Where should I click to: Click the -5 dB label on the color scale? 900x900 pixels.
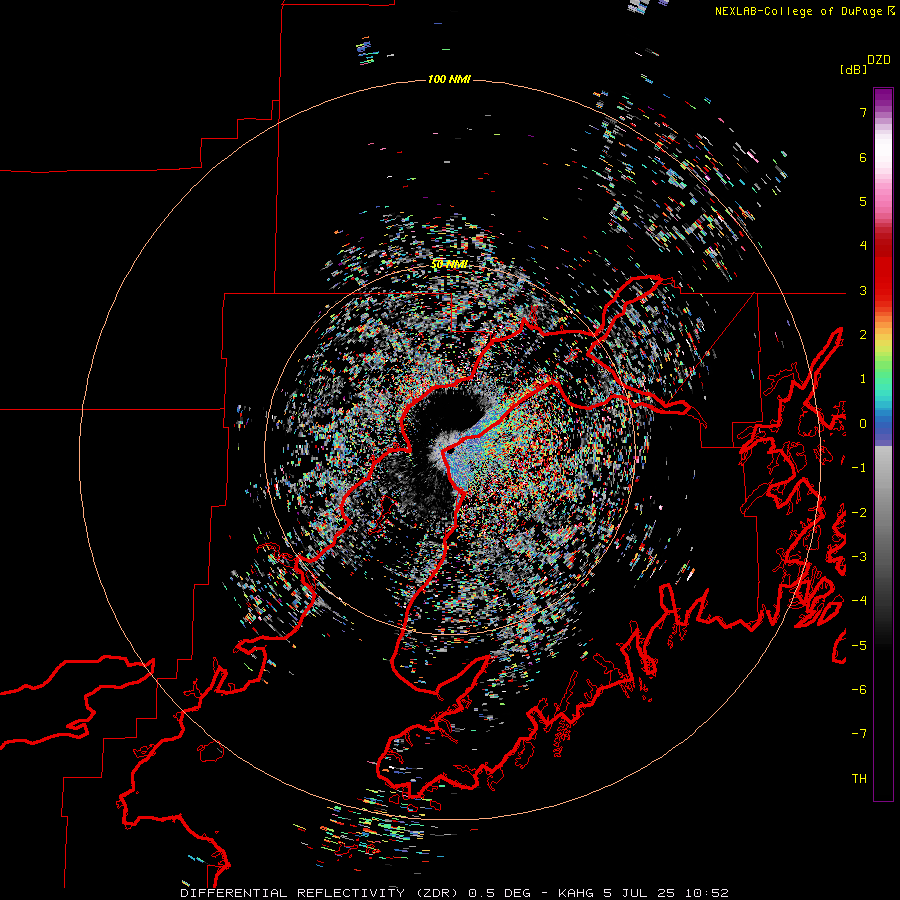(859, 645)
